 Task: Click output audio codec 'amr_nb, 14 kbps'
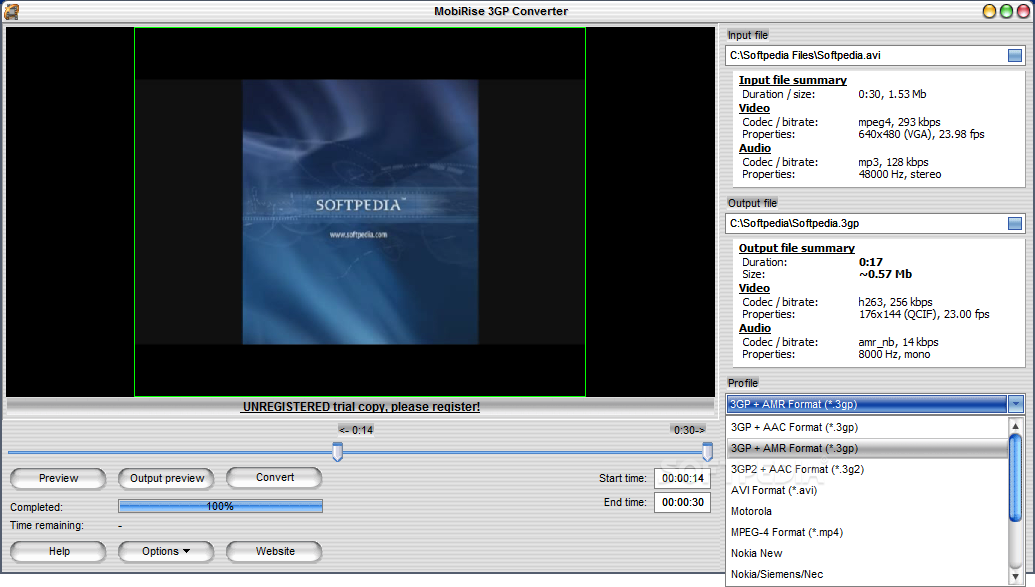tap(898, 343)
